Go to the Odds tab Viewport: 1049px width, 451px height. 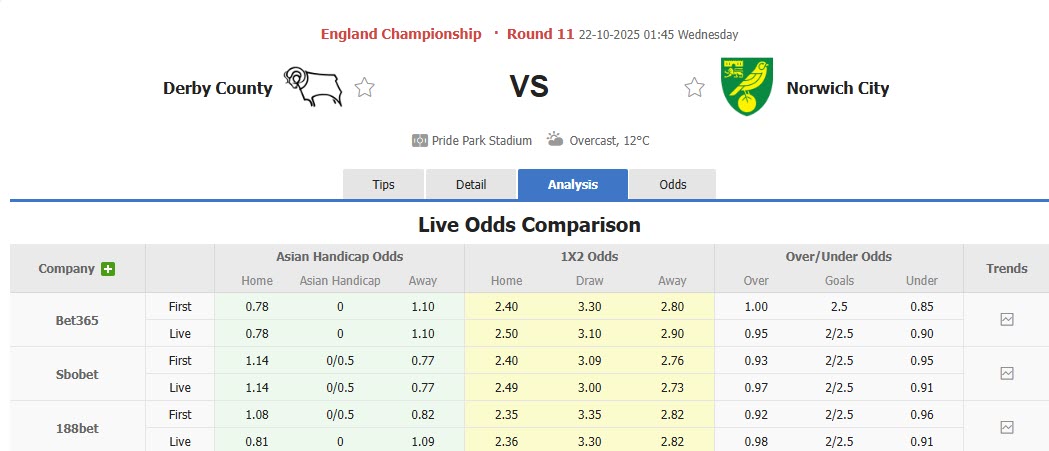coord(673,185)
